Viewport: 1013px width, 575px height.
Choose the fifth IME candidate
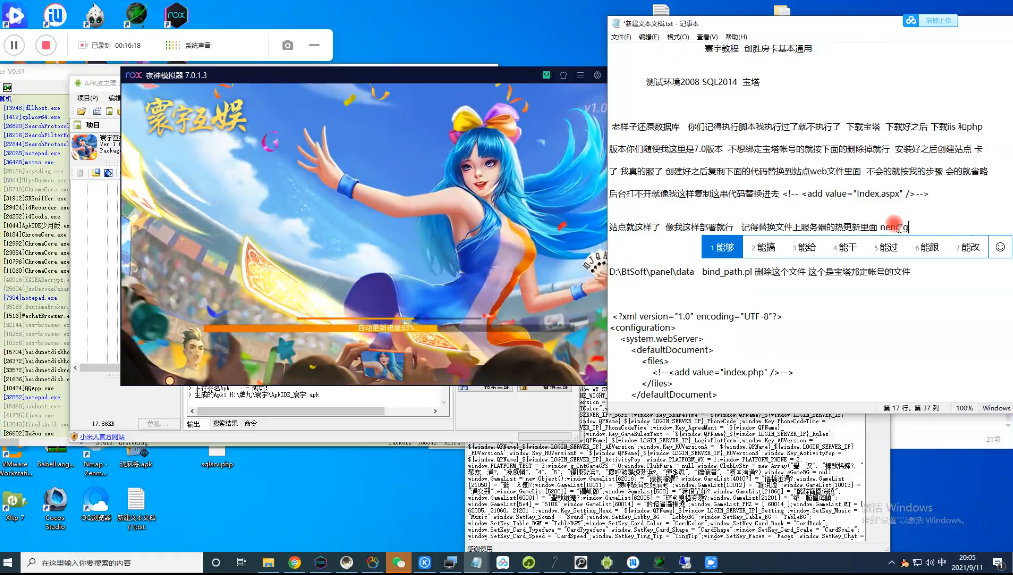[x=886, y=247]
